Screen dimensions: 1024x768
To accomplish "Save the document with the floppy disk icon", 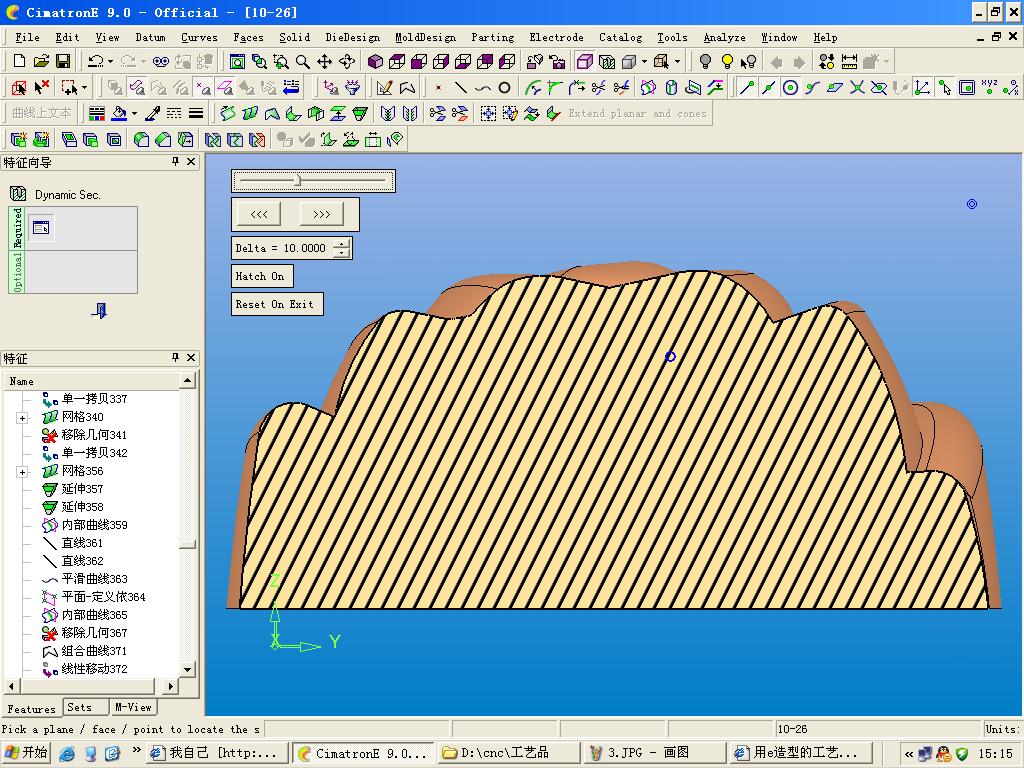I will [x=63, y=61].
